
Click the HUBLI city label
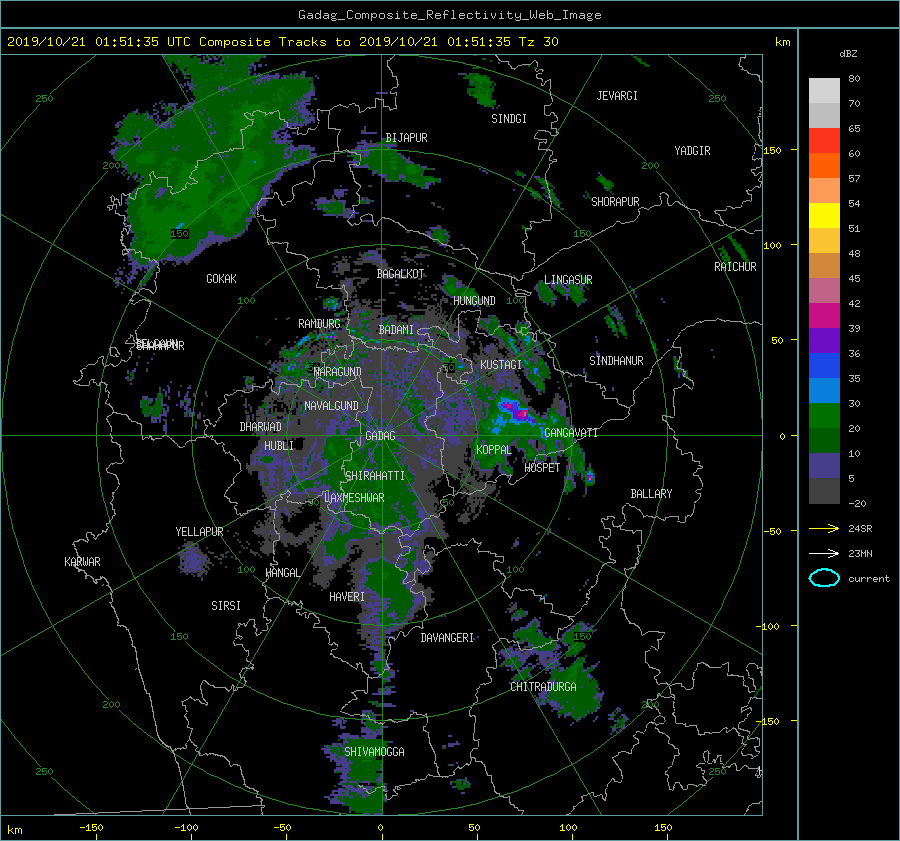[279, 445]
